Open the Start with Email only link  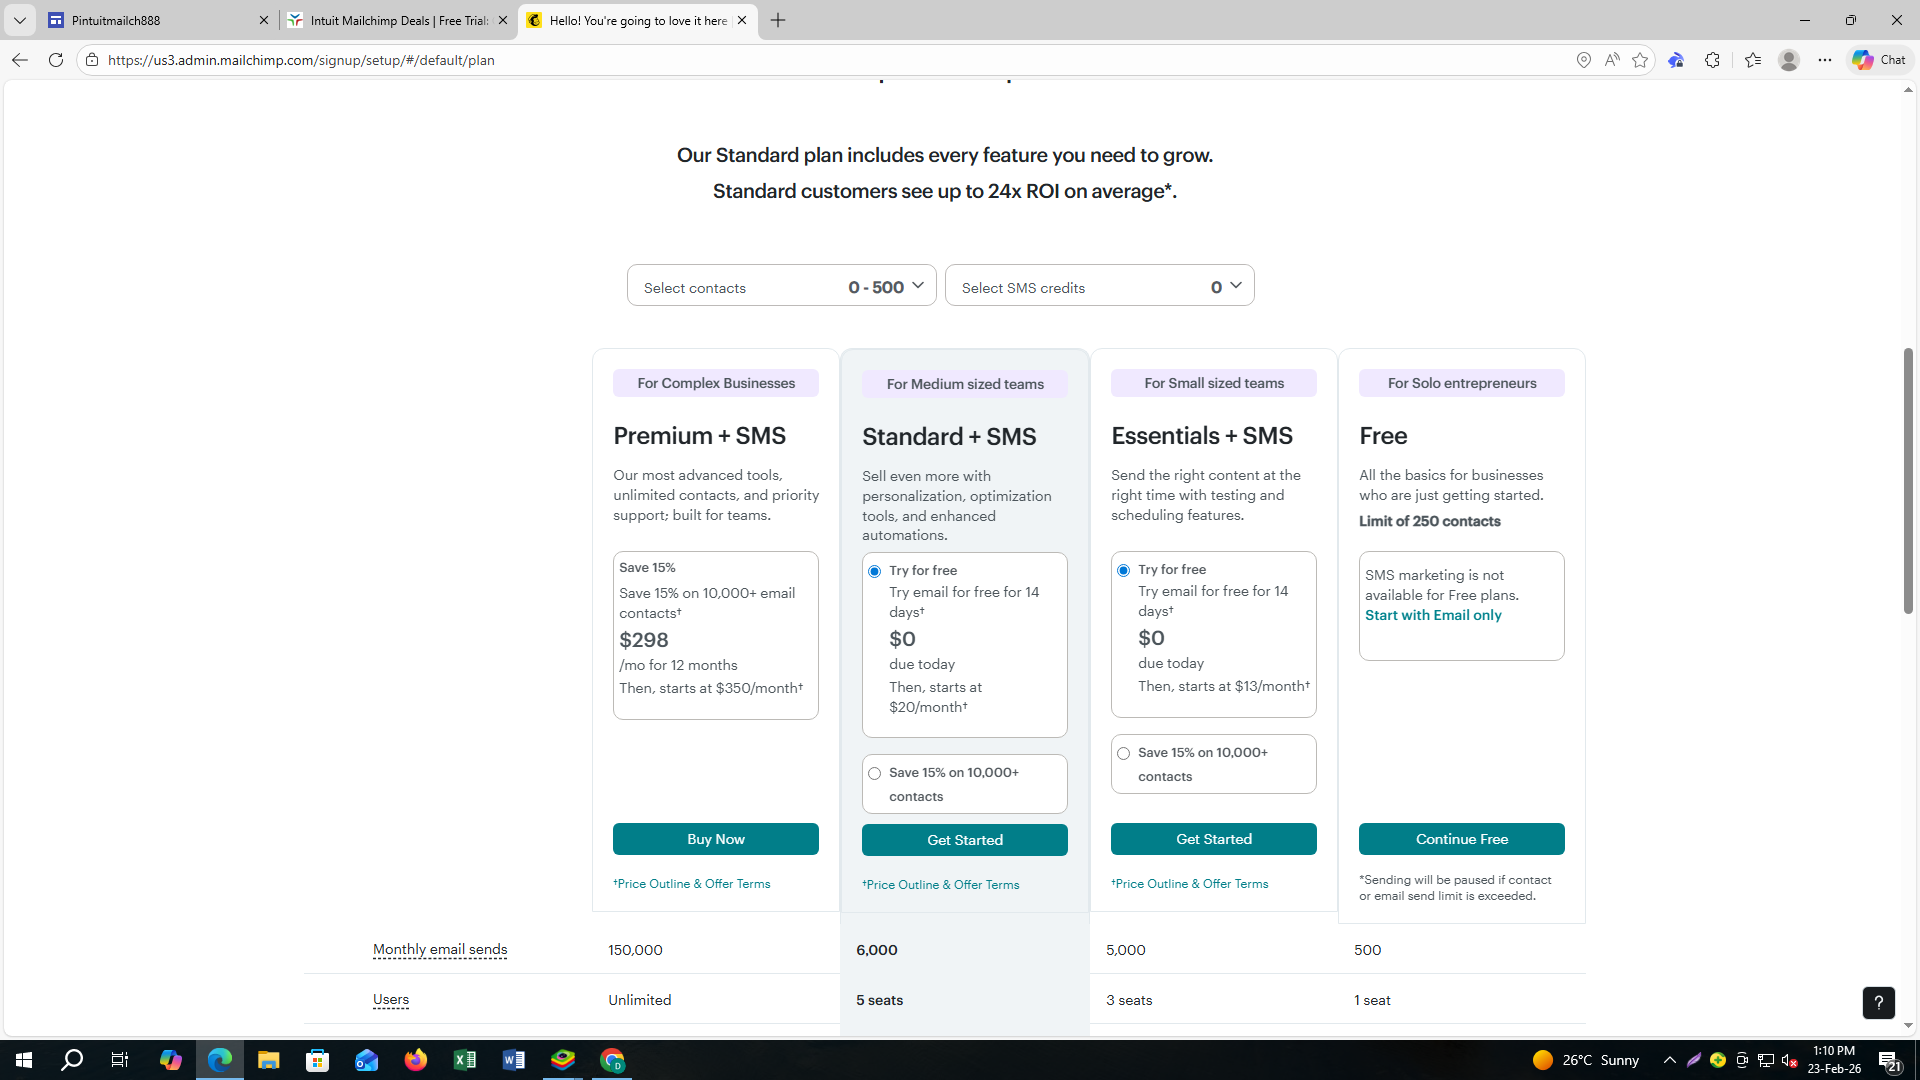click(1433, 615)
